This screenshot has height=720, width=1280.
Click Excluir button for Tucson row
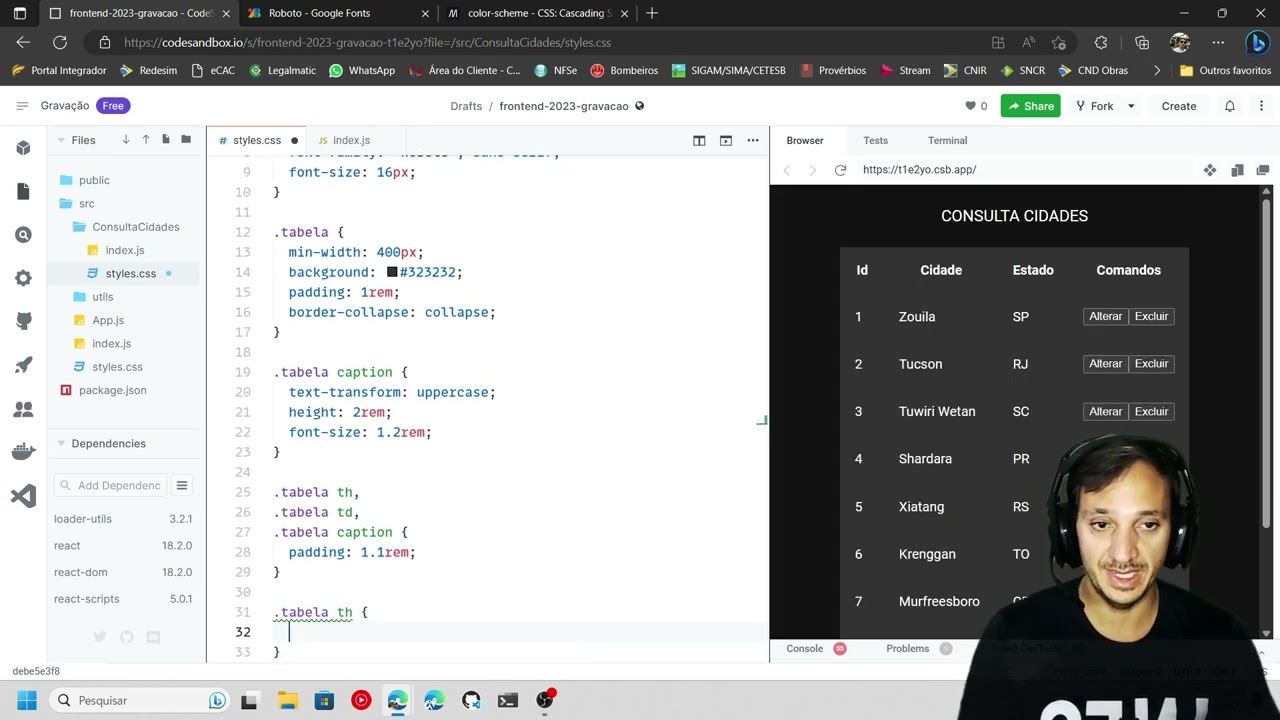(x=1151, y=364)
